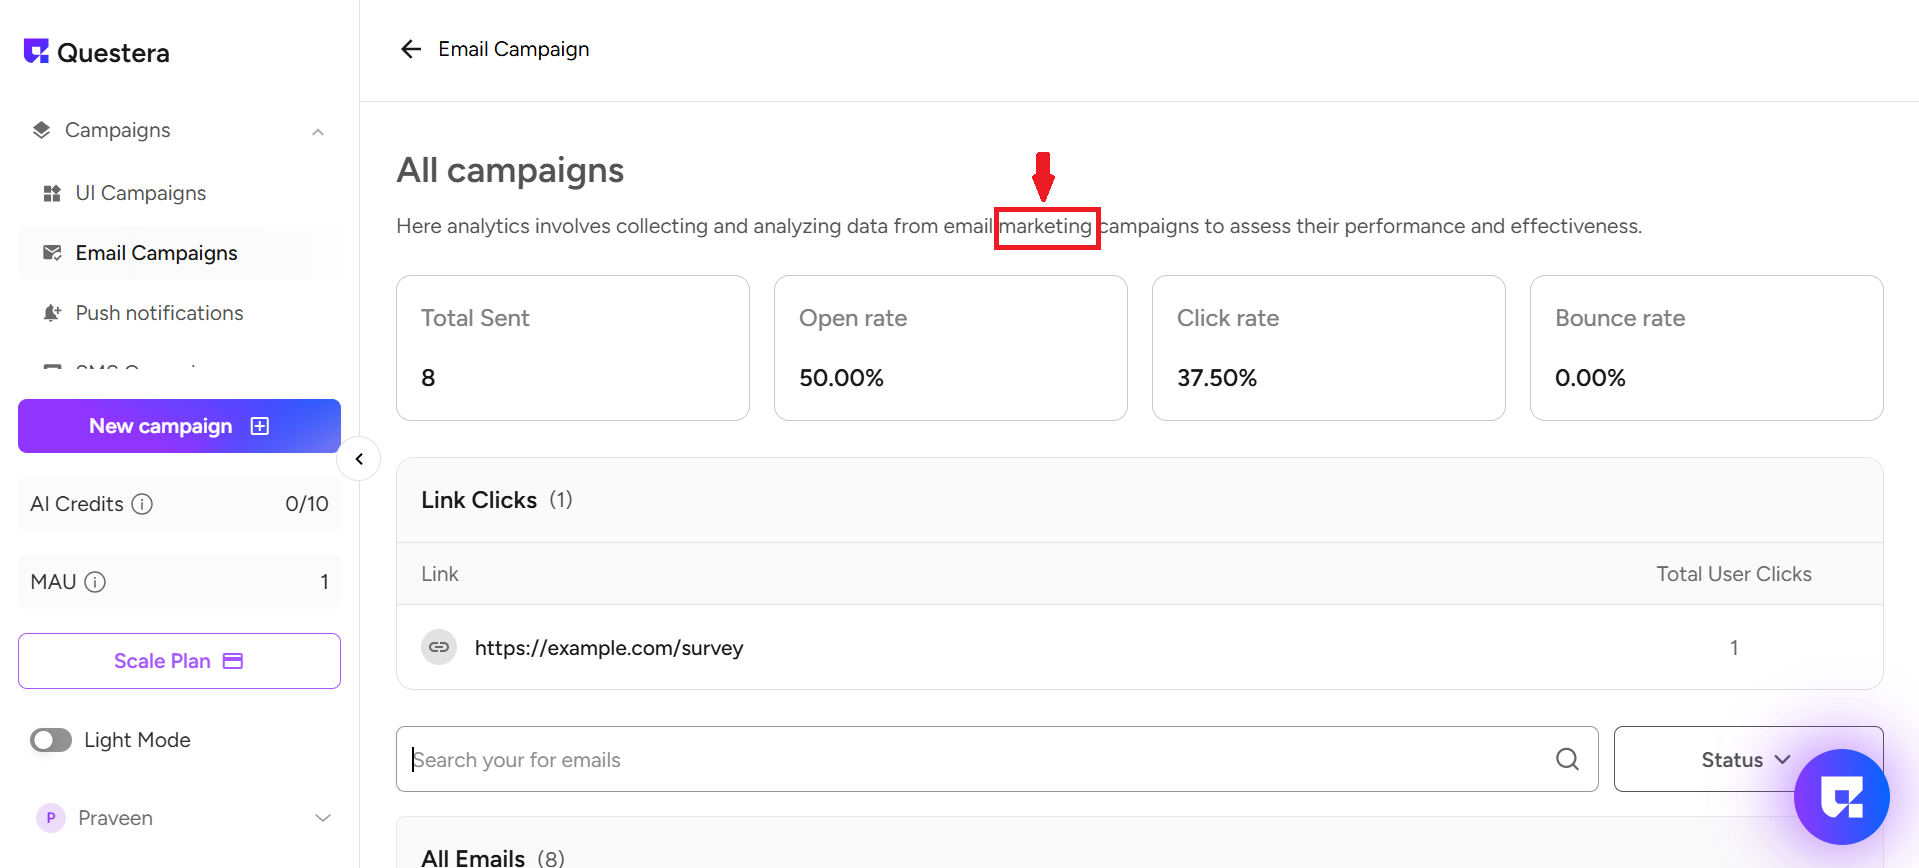
Task: Collapse the sidebar with the chevron button
Action: click(359, 459)
